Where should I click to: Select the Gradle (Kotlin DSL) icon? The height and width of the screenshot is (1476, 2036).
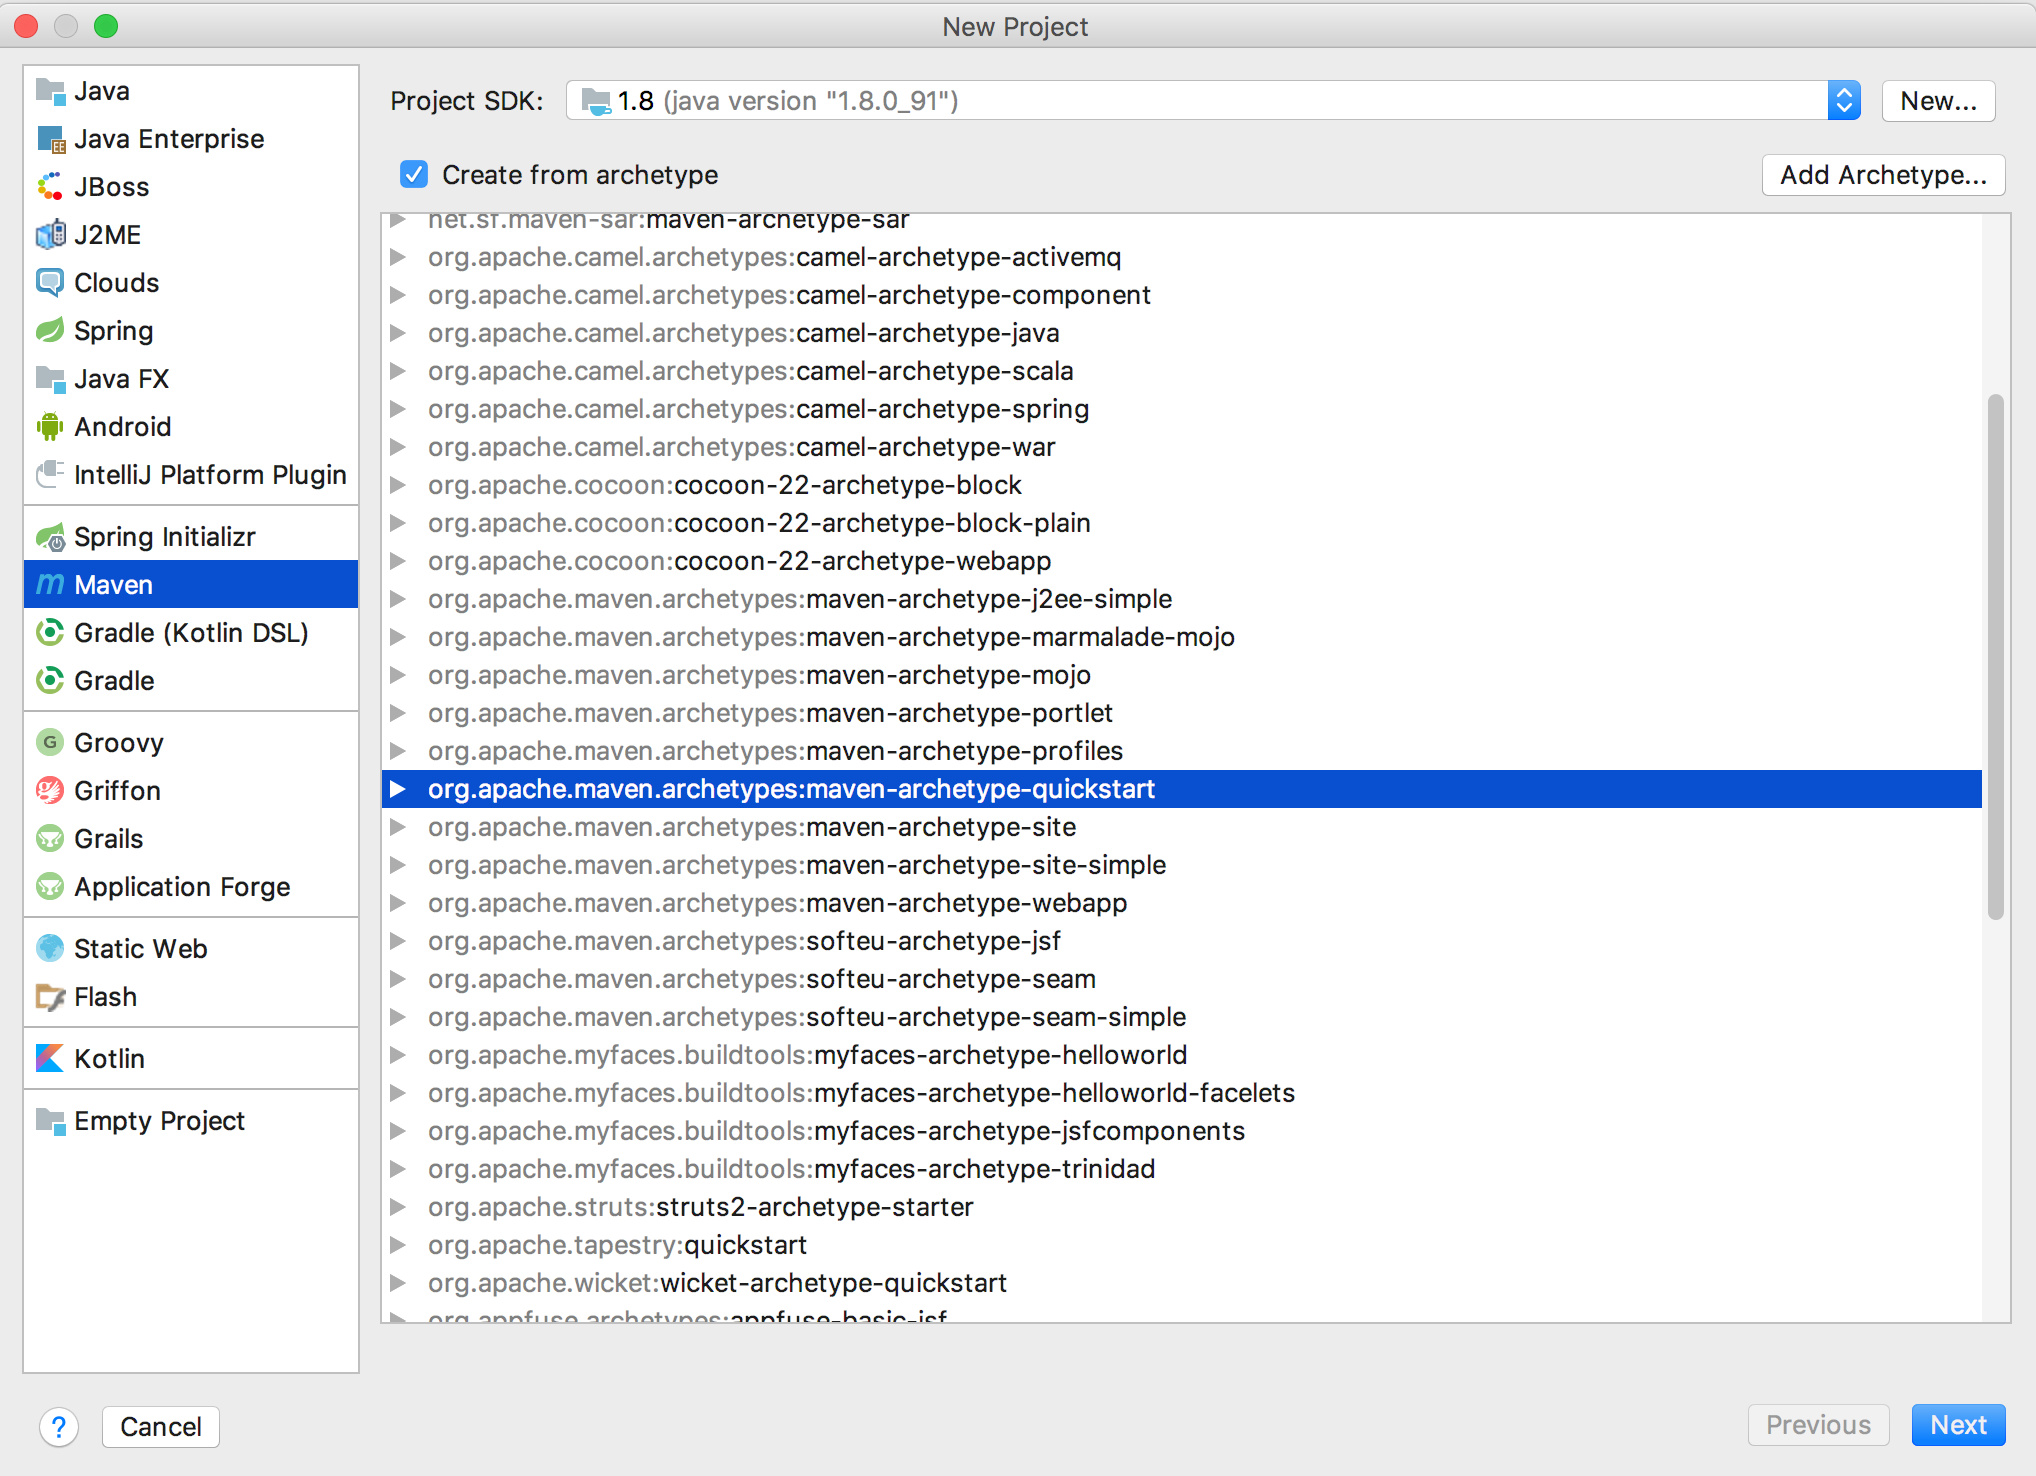point(50,633)
